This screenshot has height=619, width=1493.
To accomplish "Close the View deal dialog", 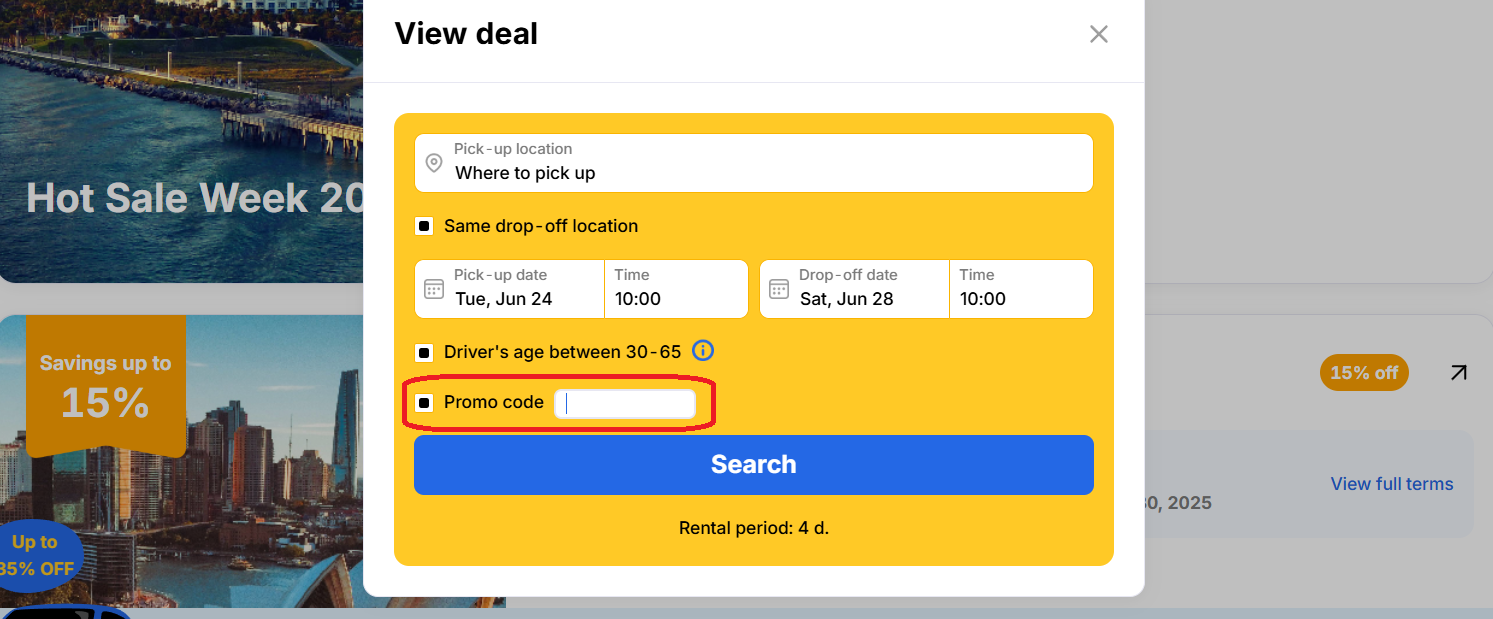I will tap(1098, 34).
